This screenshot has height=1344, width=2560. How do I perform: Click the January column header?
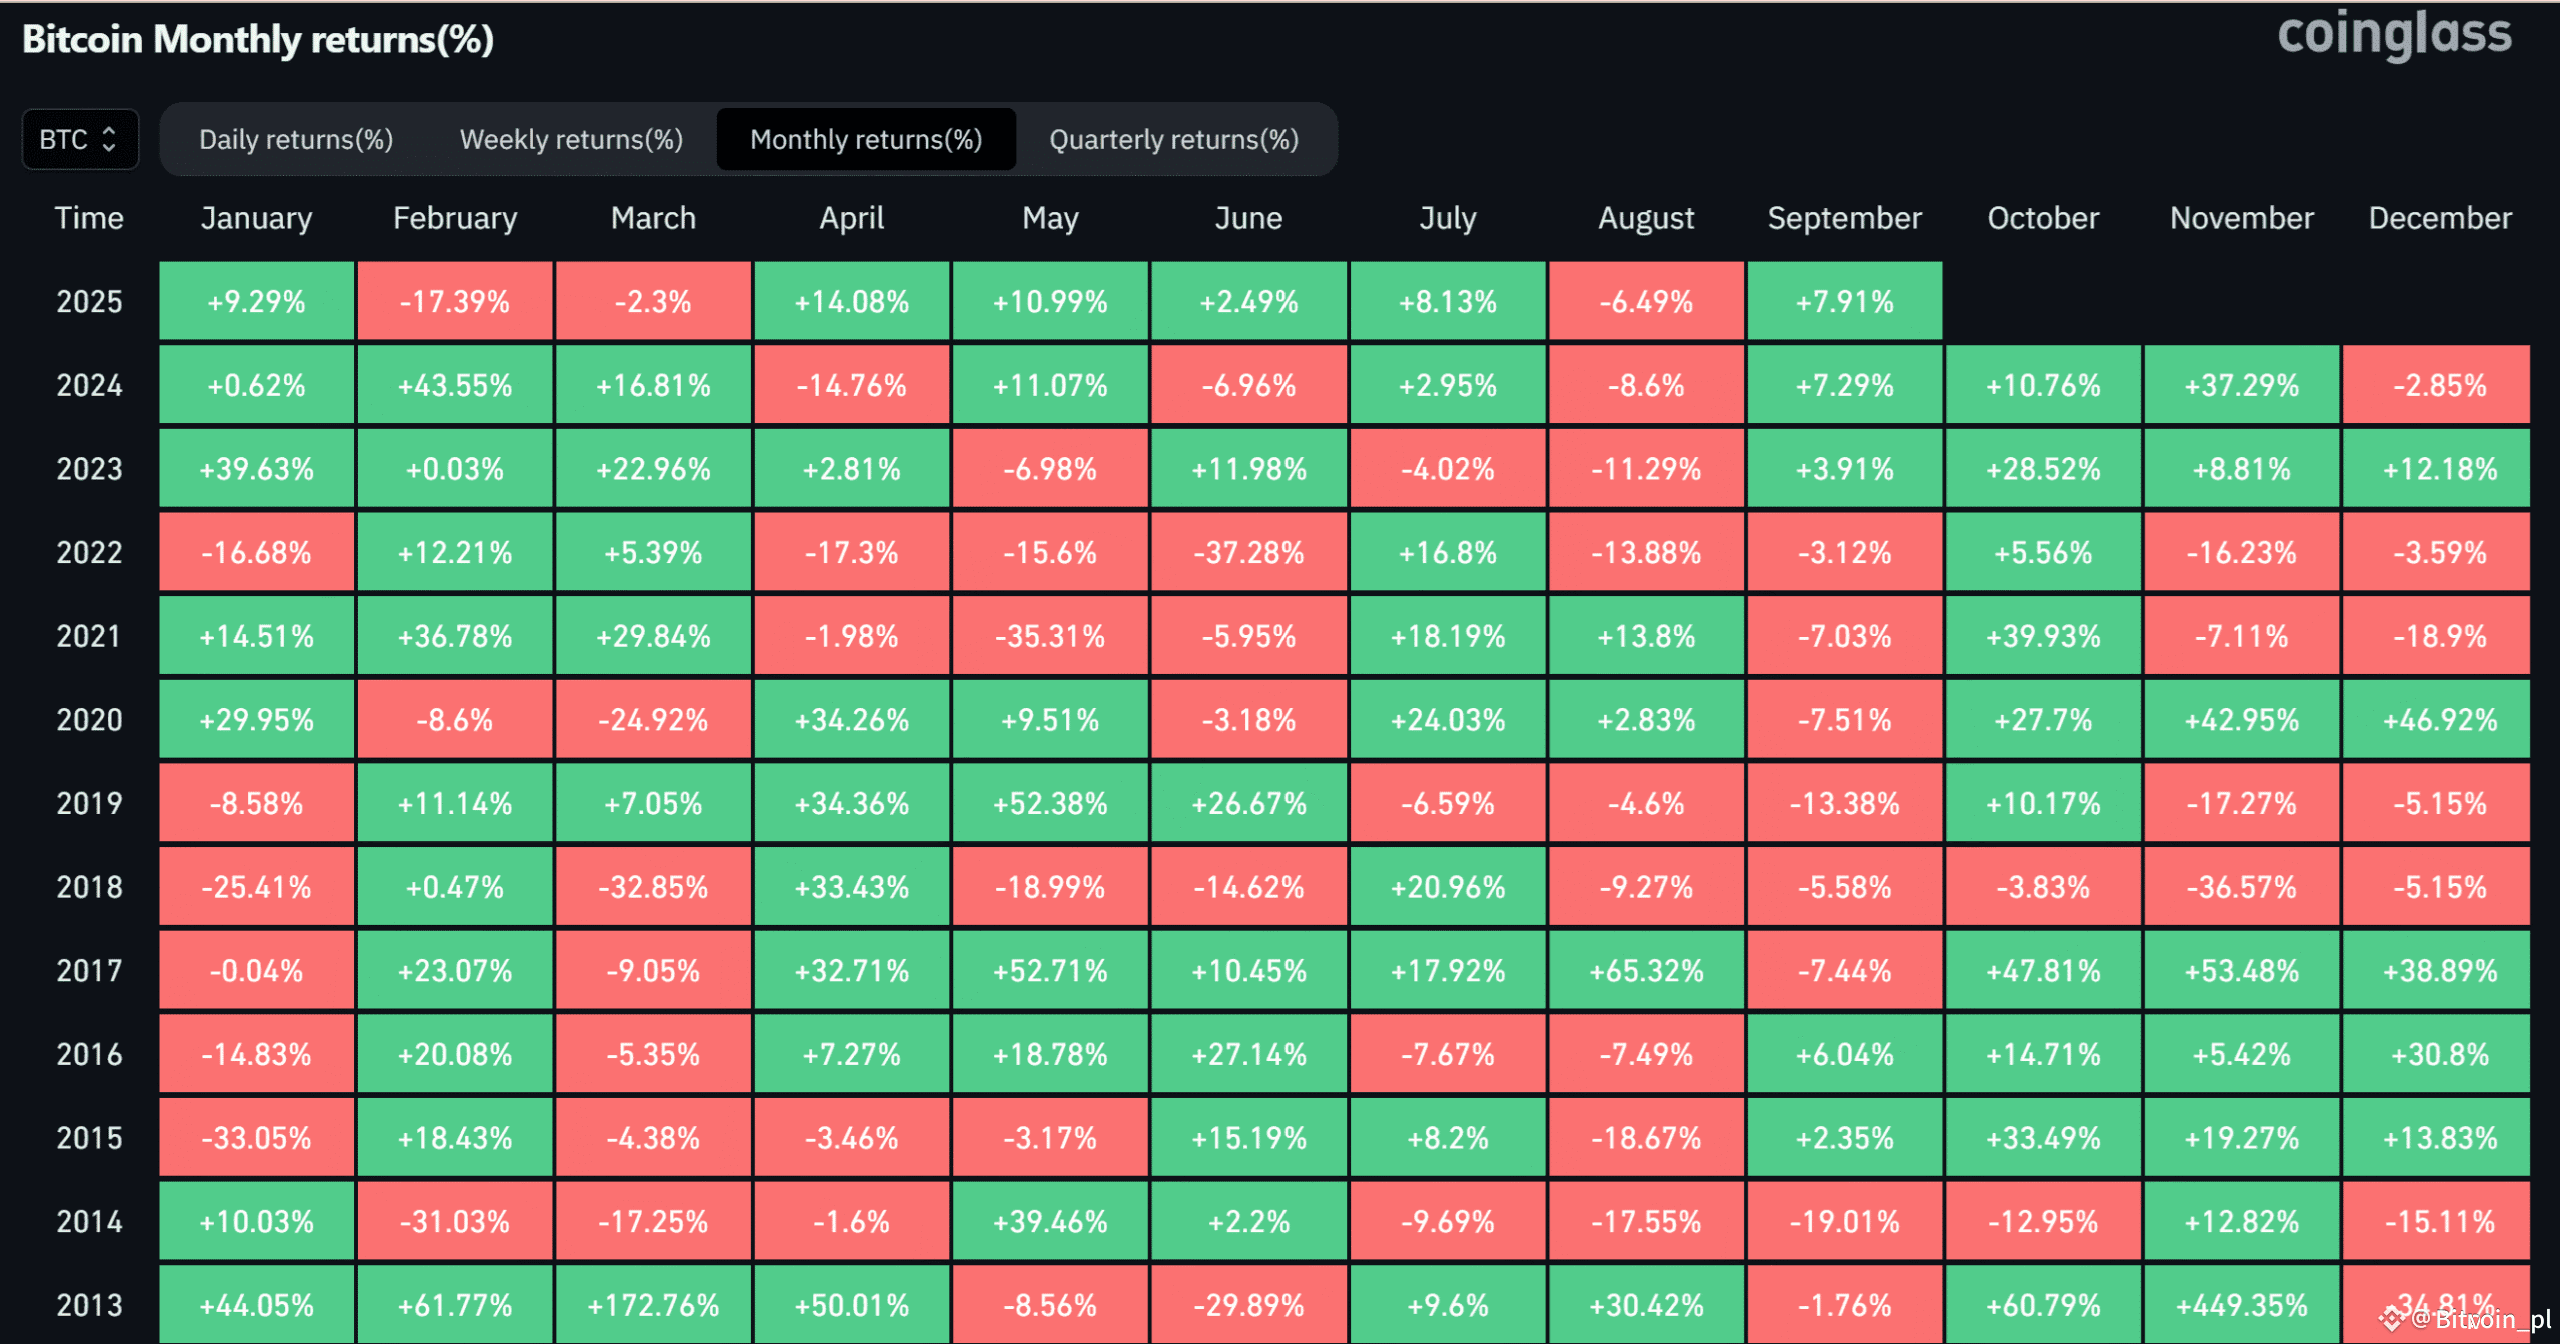(257, 218)
